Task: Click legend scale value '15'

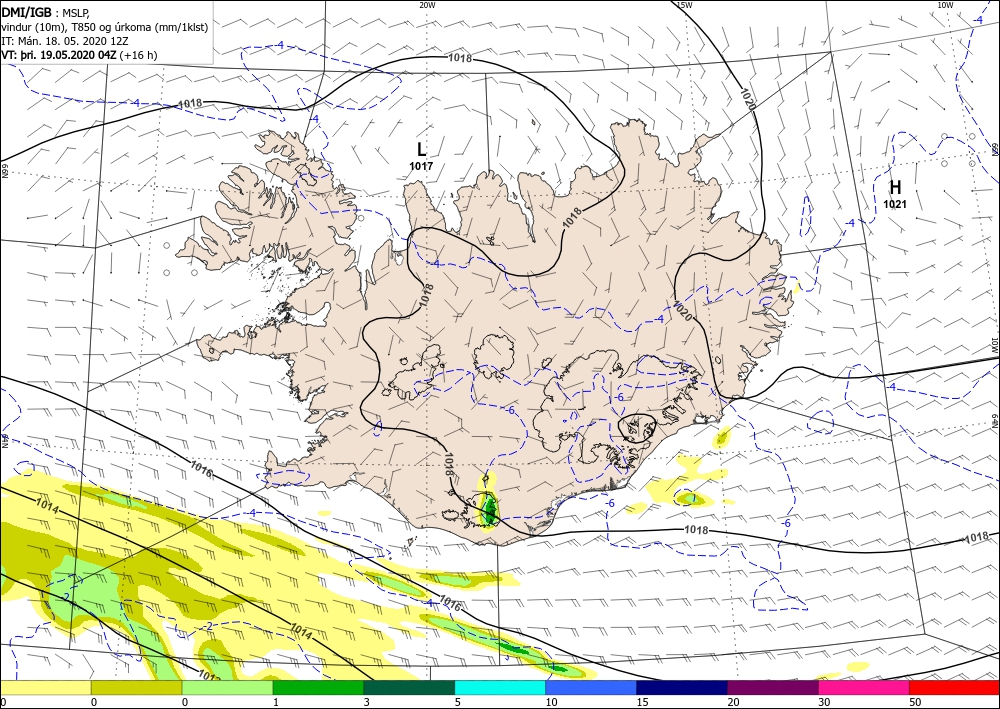Action: coord(642,702)
